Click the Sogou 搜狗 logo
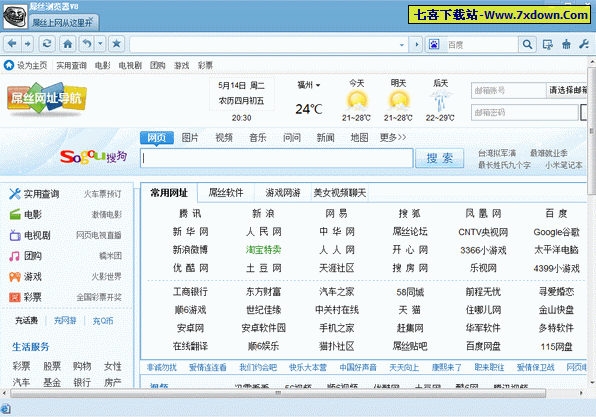 coord(94,156)
